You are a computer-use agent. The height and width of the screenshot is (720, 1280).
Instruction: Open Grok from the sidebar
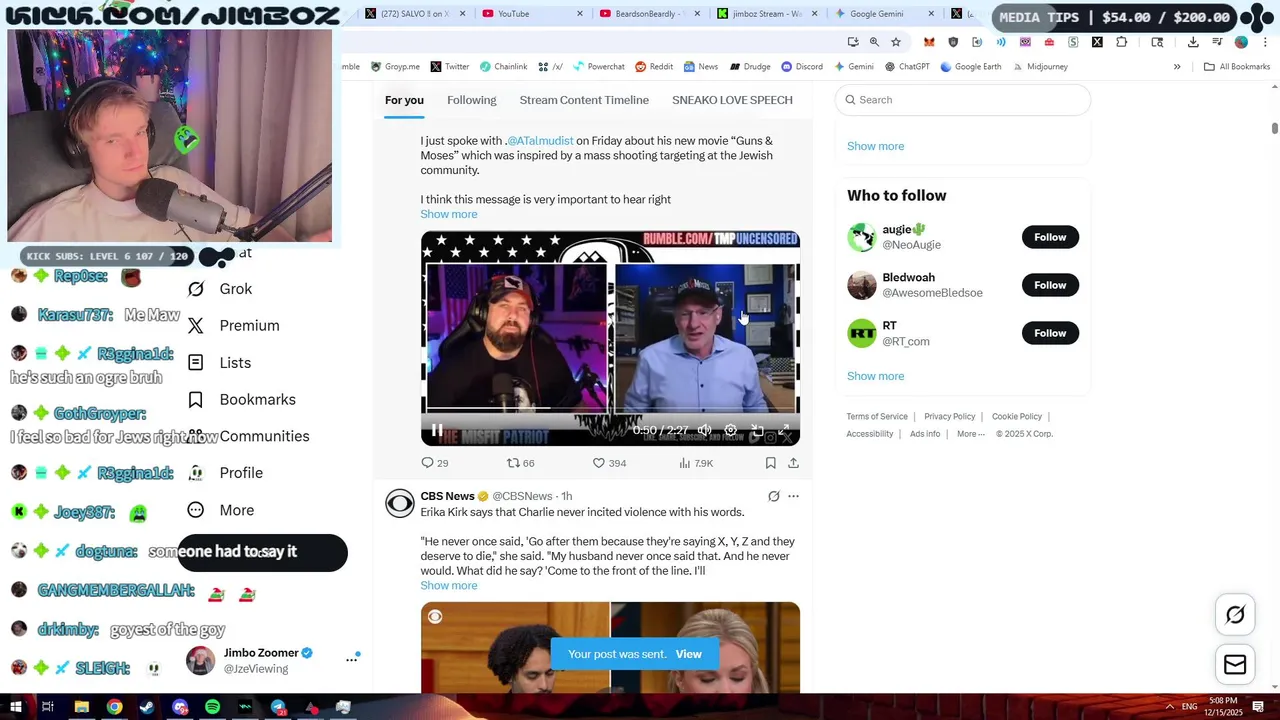[220, 289]
